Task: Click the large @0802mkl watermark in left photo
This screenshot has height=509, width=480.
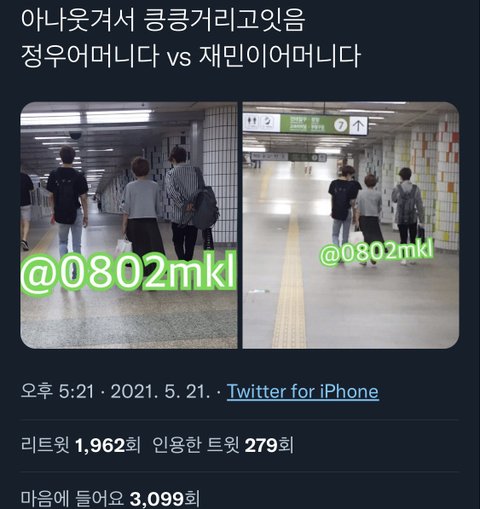Action: click(129, 273)
